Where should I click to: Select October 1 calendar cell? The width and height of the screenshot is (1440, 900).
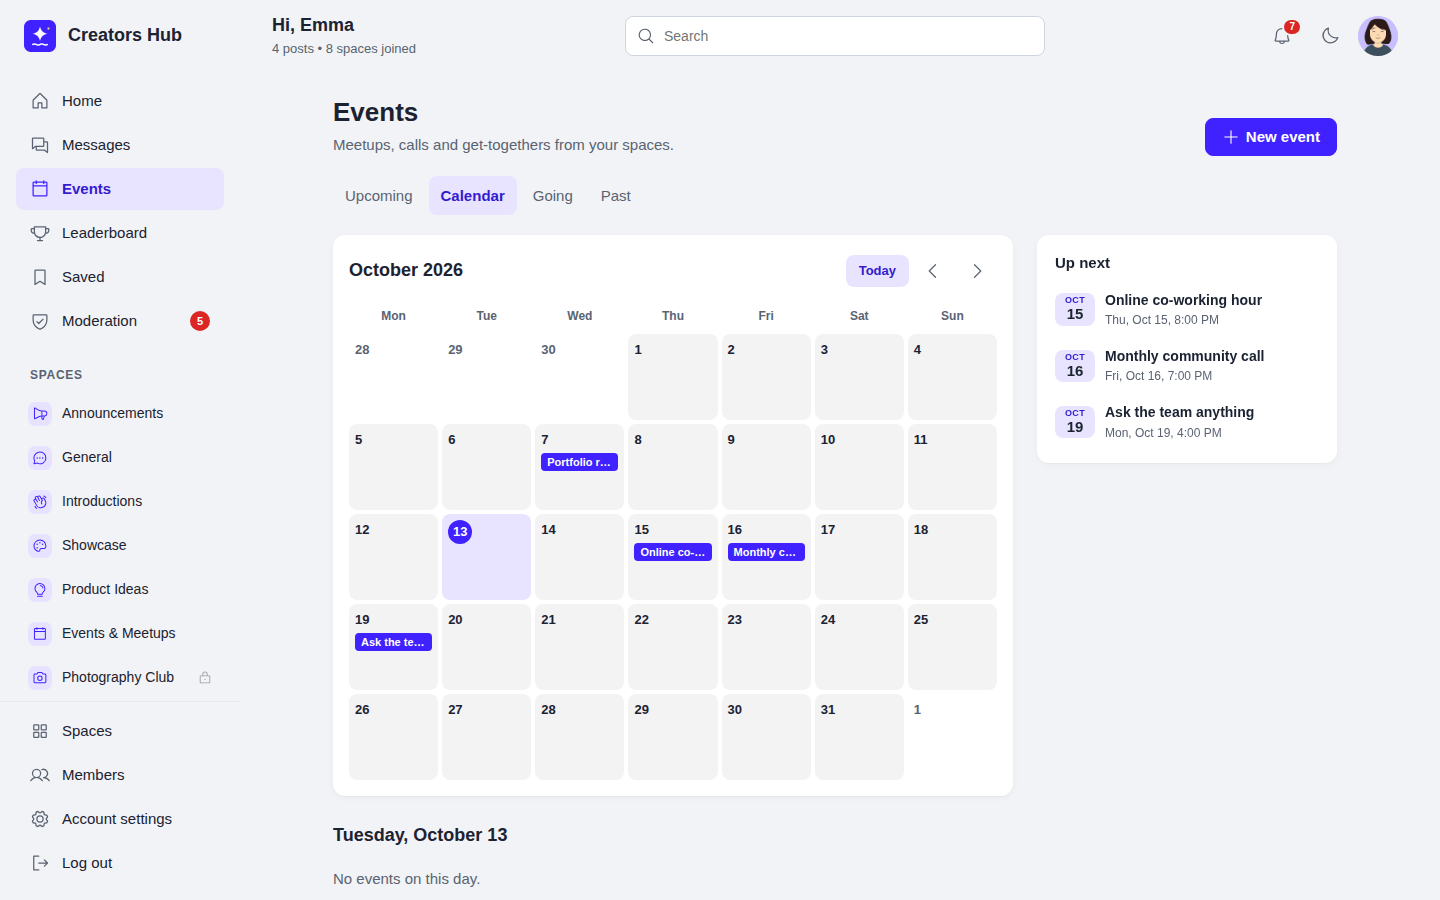tap(673, 377)
